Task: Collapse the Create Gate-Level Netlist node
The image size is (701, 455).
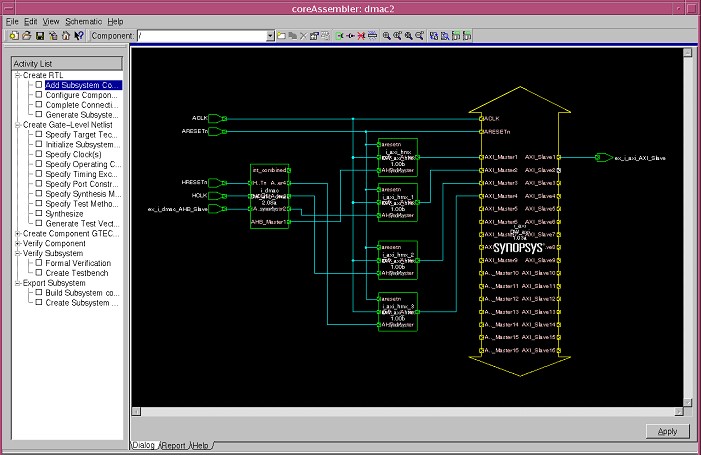Action: (x=17, y=124)
